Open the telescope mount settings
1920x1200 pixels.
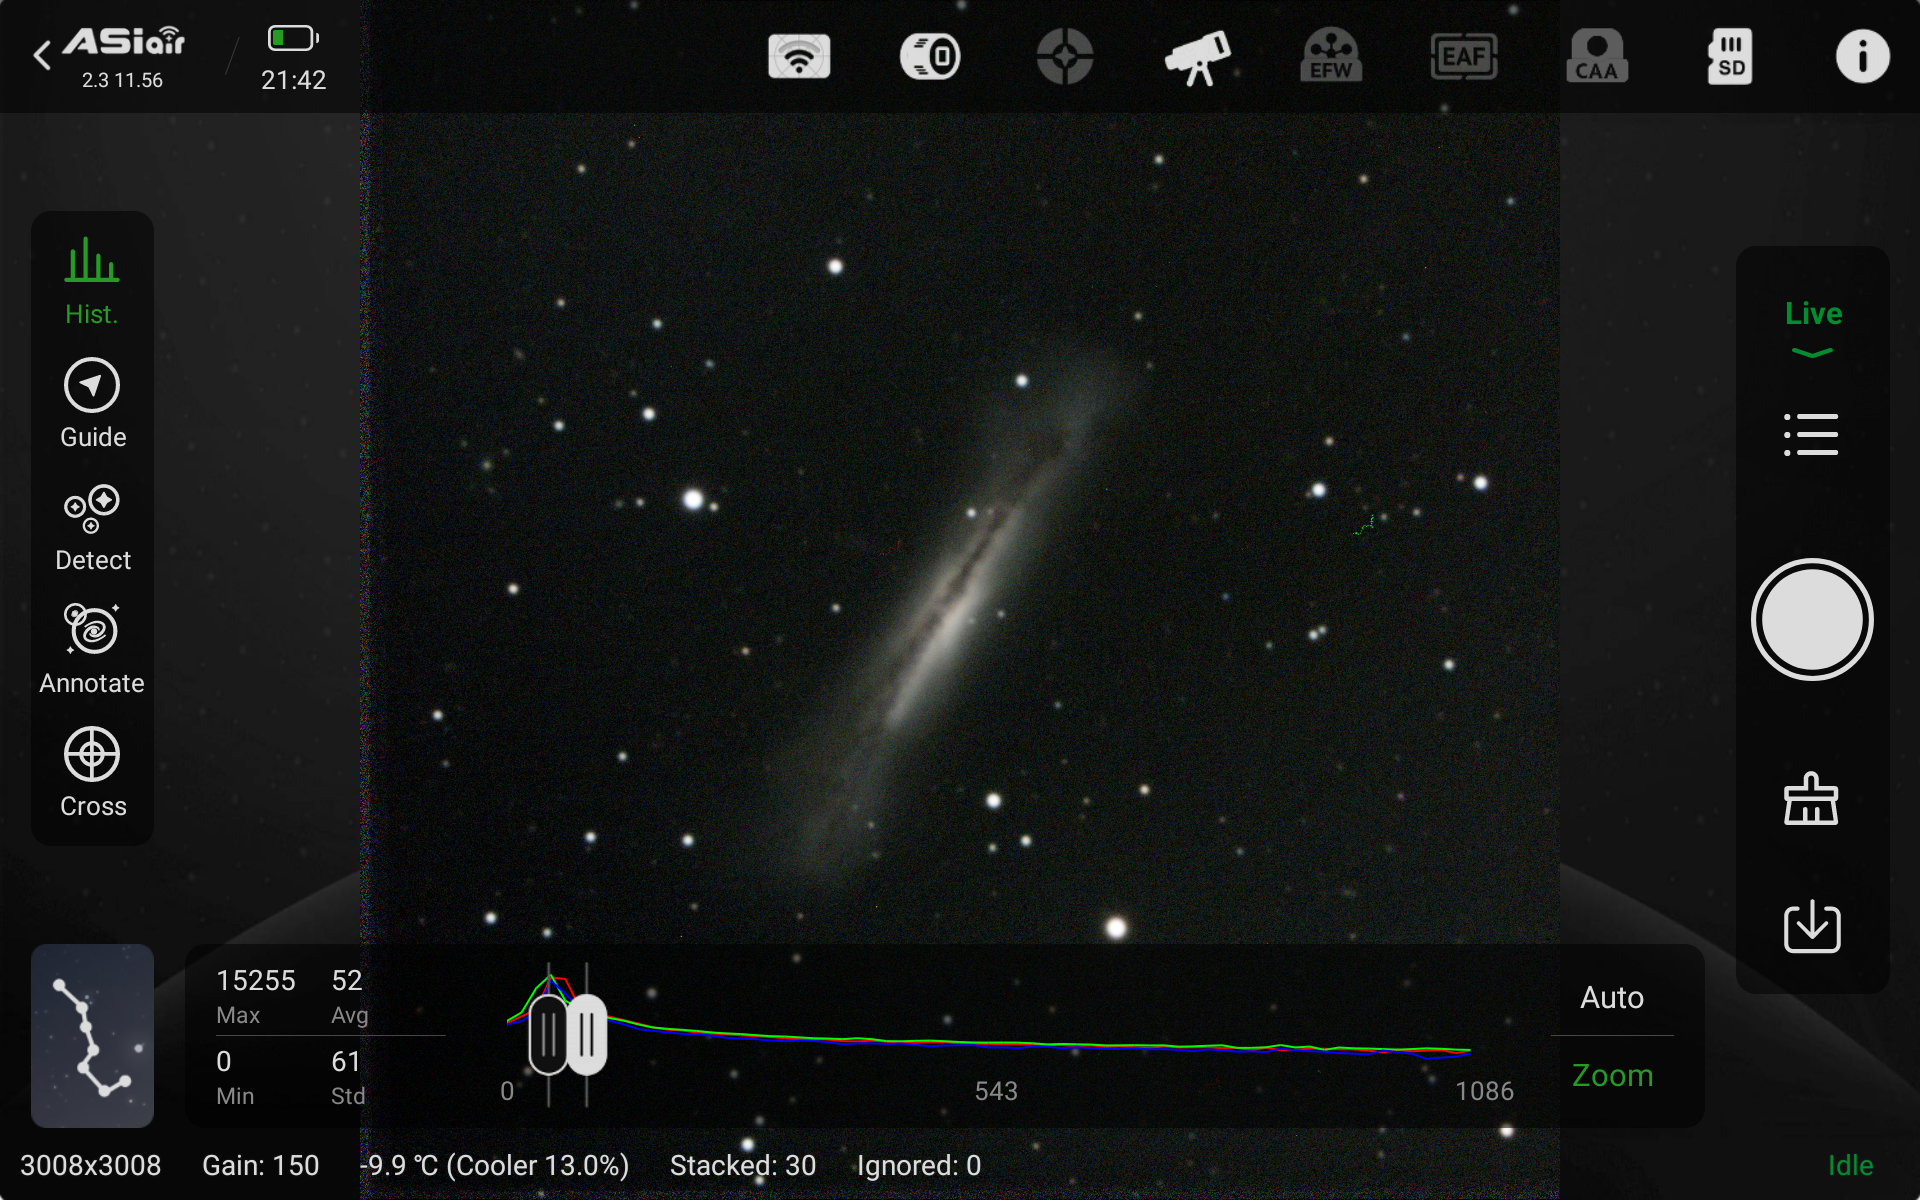pyautogui.click(x=1198, y=57)
